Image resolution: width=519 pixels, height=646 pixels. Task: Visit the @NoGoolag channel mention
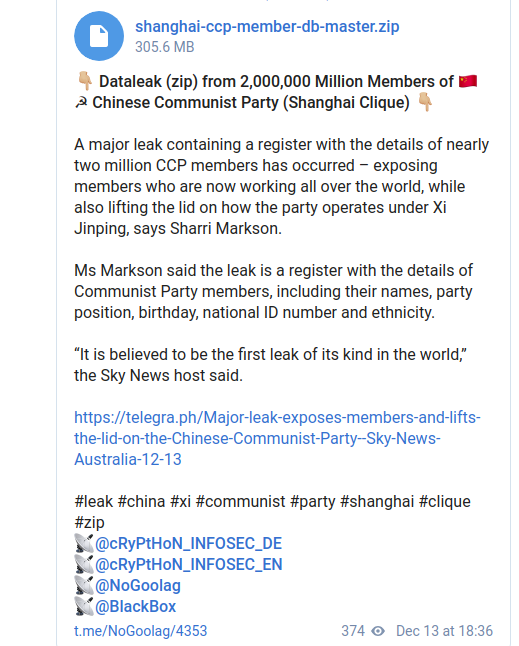(138, 586)
